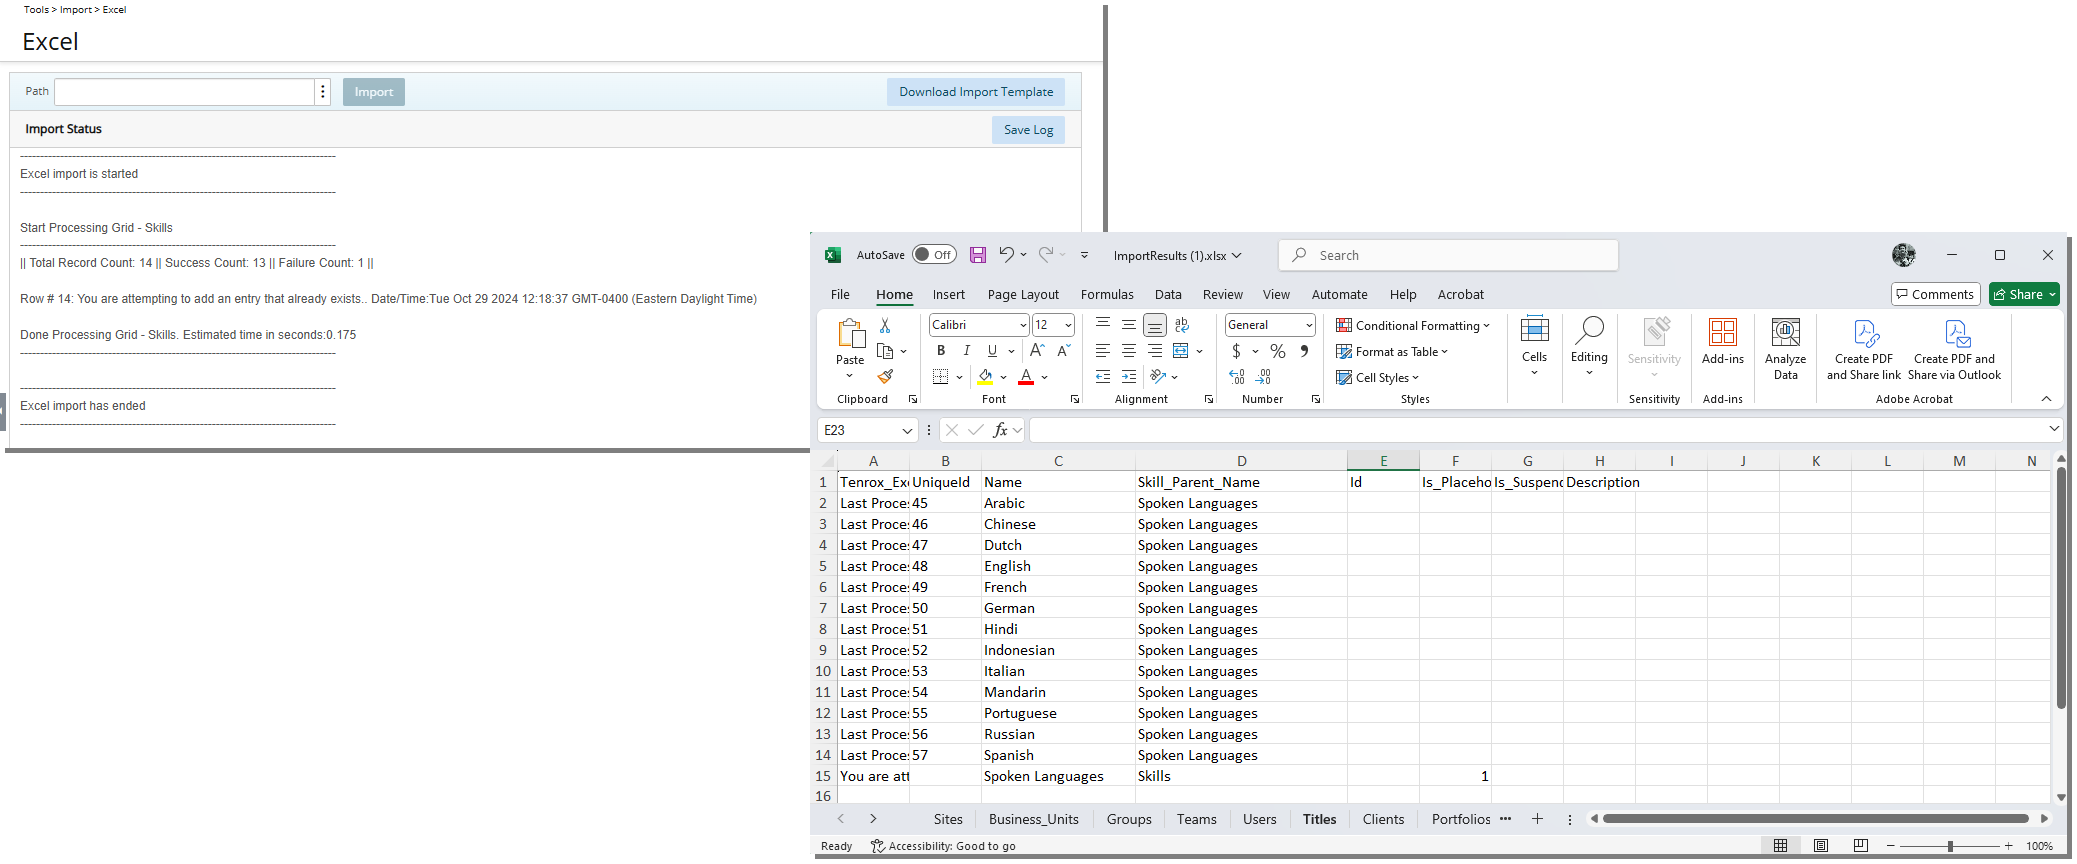
Task: Click the path field's three-dot browse button
Action: pos(323,92)
